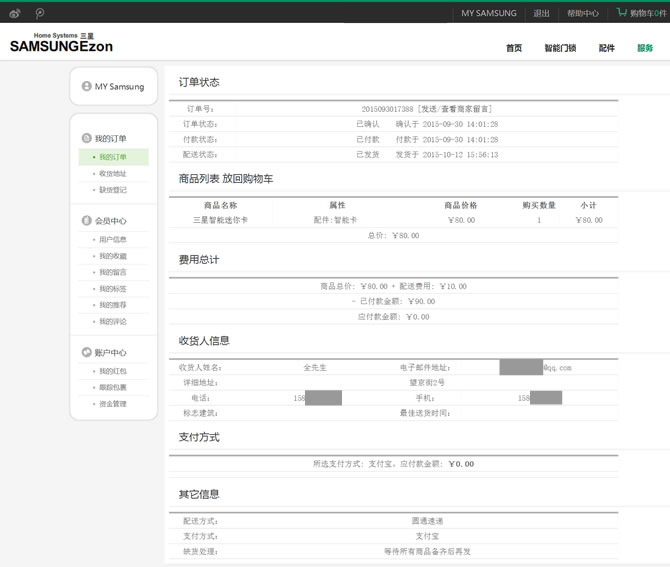The width and height of the screenshot is (670, 567).
Task: Click 已付款金额 ¥90.00 line
Action: [x=393, y=301]
